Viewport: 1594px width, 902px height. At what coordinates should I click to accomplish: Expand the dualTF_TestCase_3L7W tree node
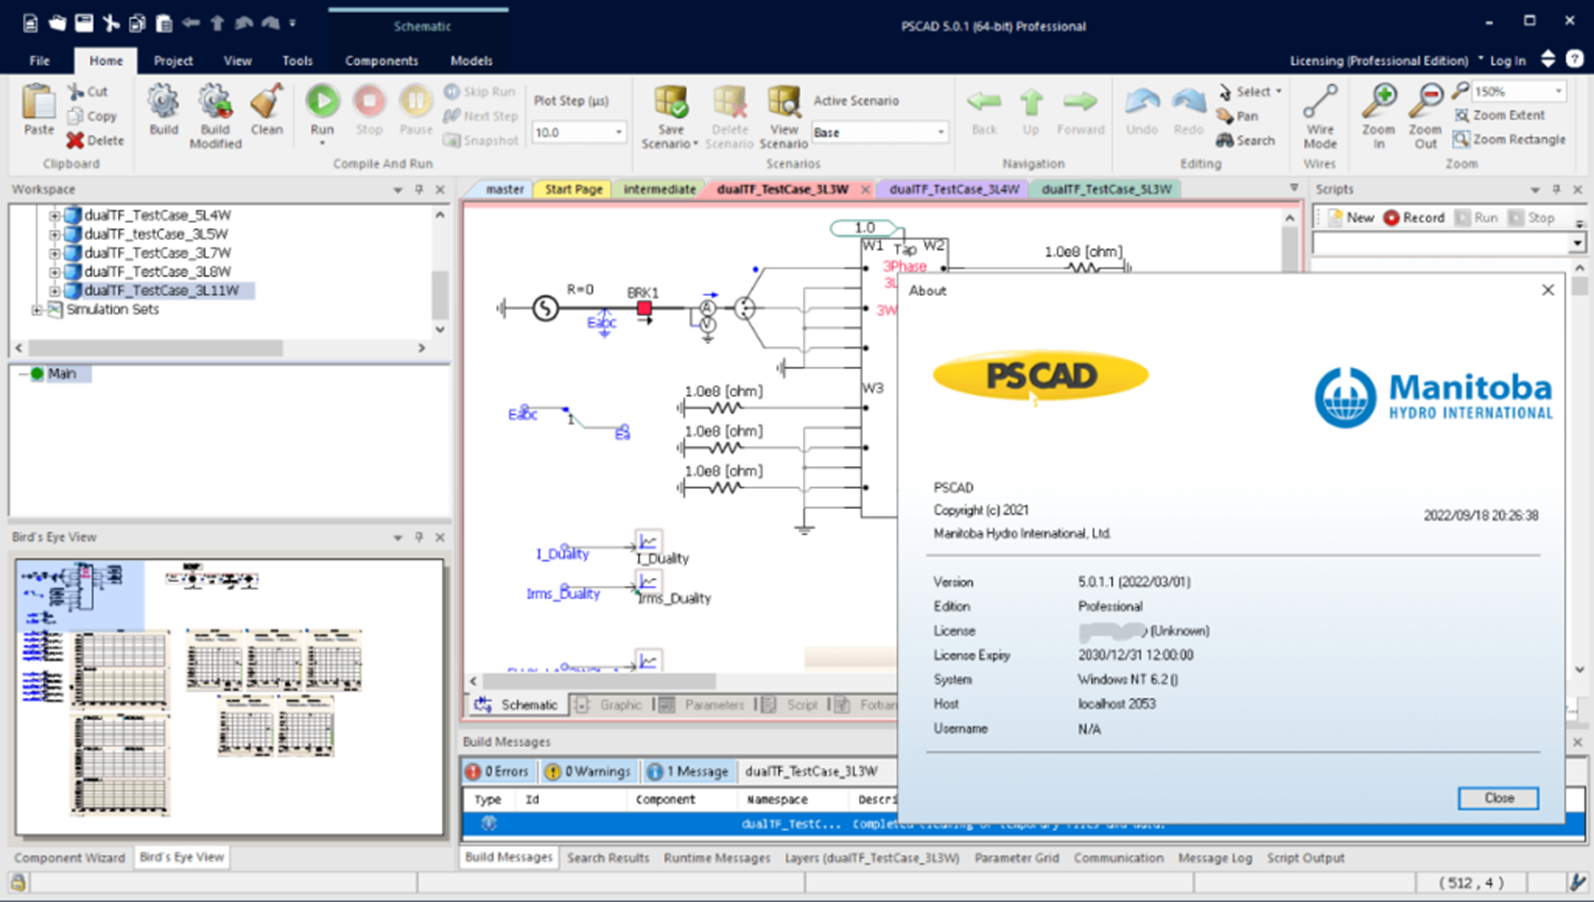click(x=54, y=253)
